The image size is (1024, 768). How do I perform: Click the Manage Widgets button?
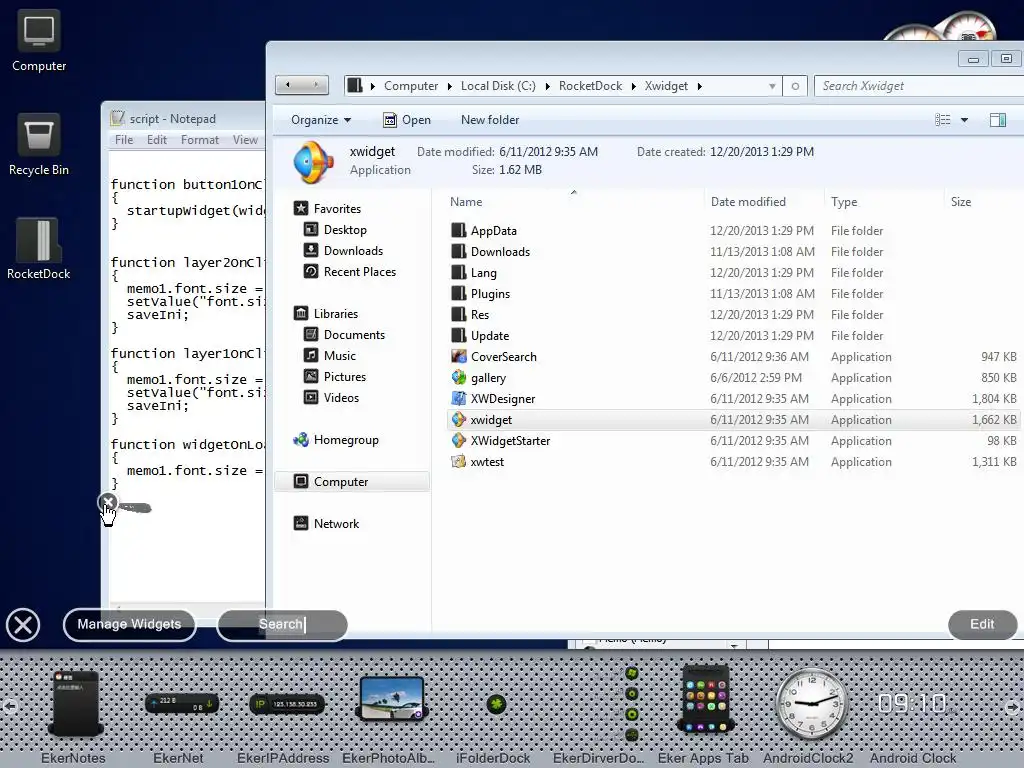pyautogui.click(x=129, y=625)
